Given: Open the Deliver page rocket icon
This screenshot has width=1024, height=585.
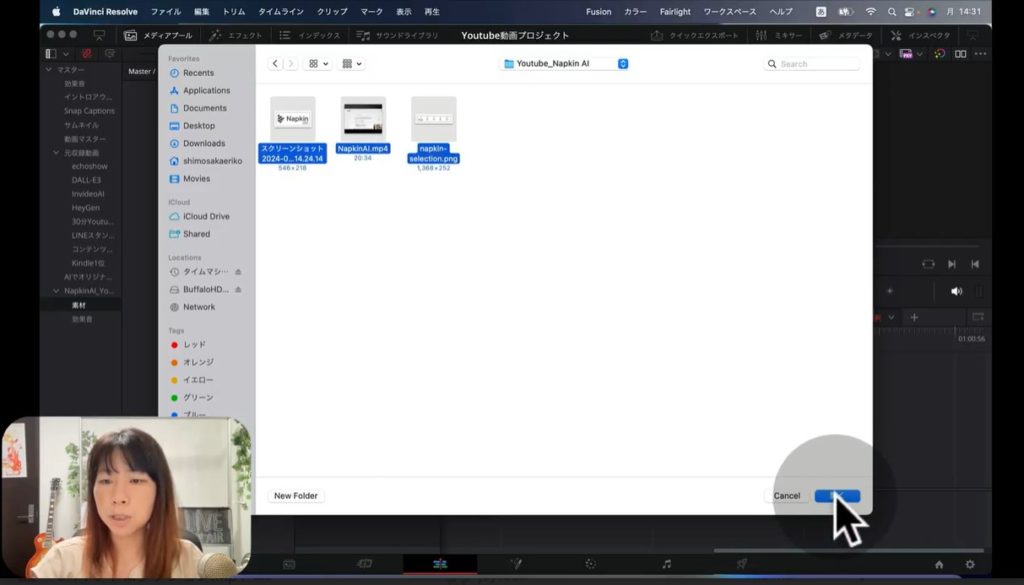Looking at the screenshot, I should coord(741,564).
